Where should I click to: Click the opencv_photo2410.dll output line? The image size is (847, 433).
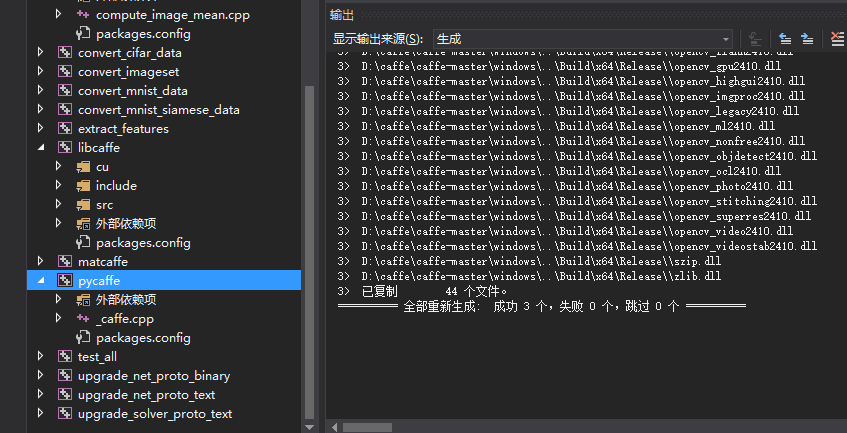[565, 186]
